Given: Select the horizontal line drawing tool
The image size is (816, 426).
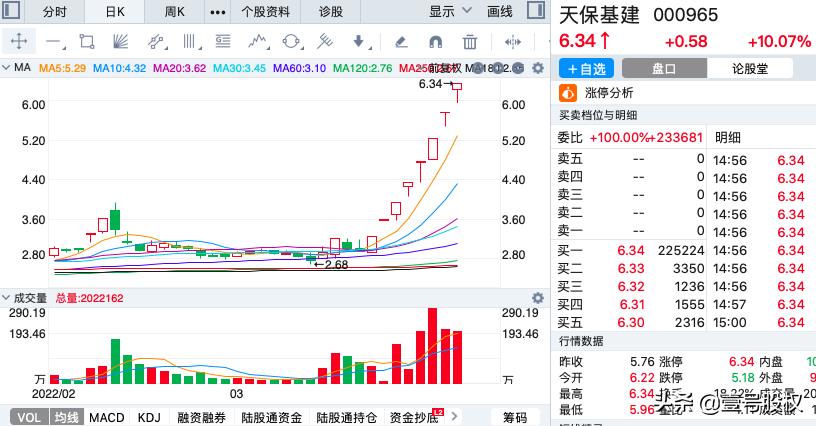Looking at the screenshot, I should (x=54, y=42).
